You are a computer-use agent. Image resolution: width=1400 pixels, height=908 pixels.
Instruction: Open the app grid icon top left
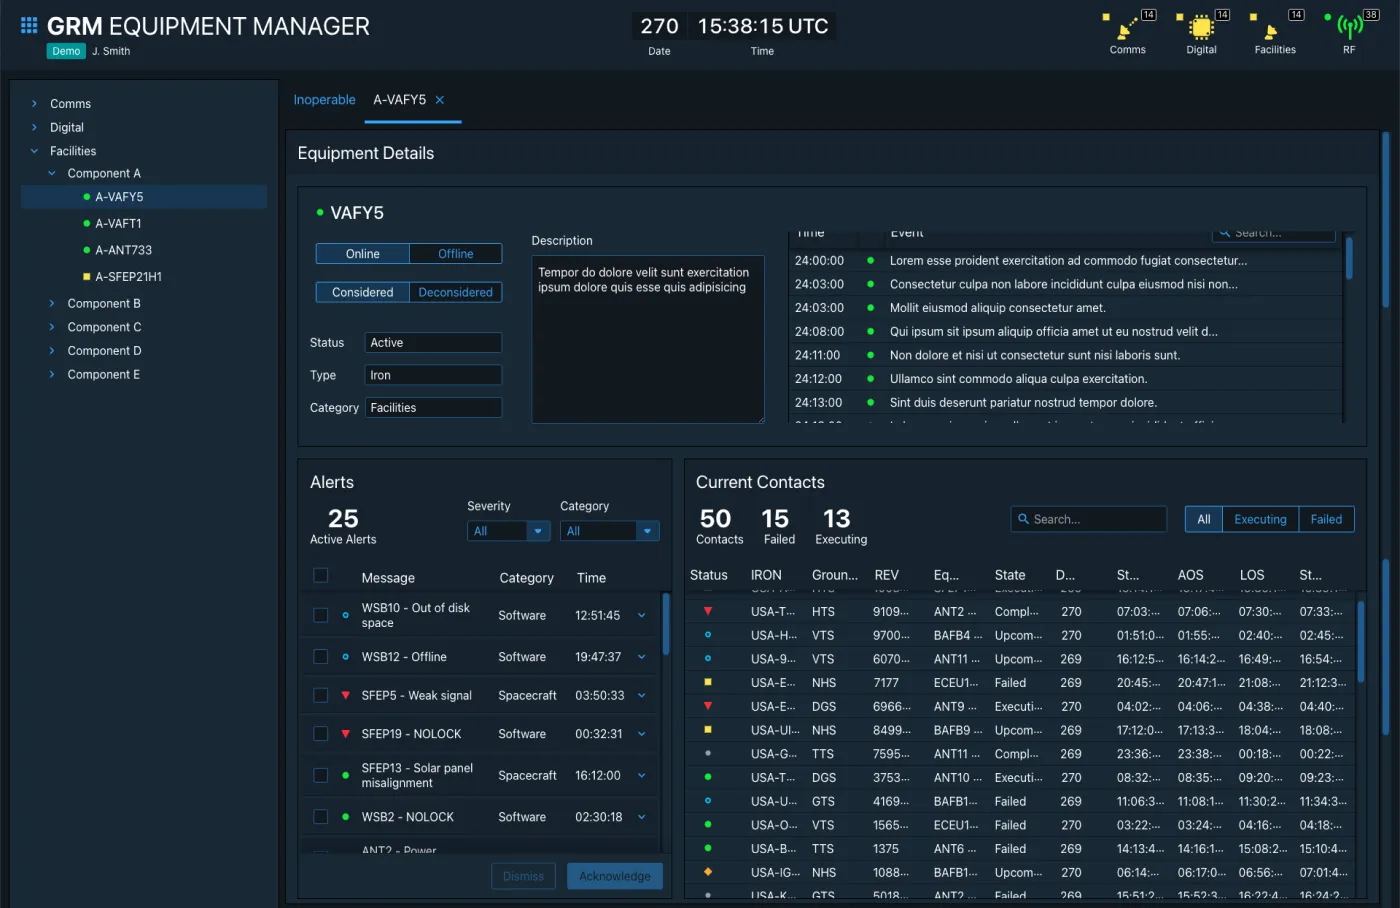click(x=28, y=25)
